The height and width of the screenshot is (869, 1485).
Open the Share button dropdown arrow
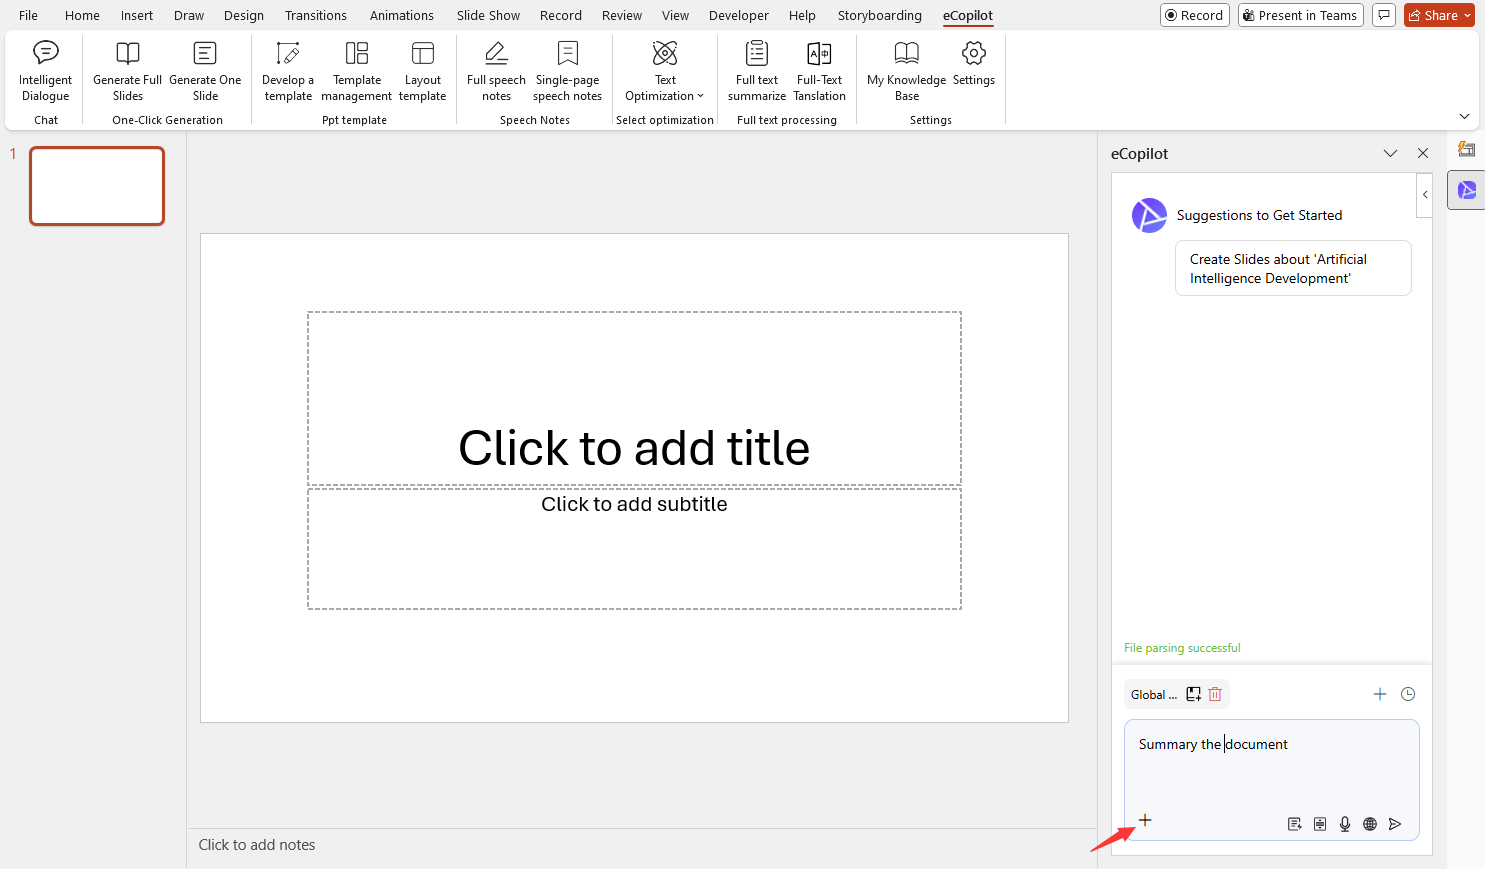(1468, 15)
